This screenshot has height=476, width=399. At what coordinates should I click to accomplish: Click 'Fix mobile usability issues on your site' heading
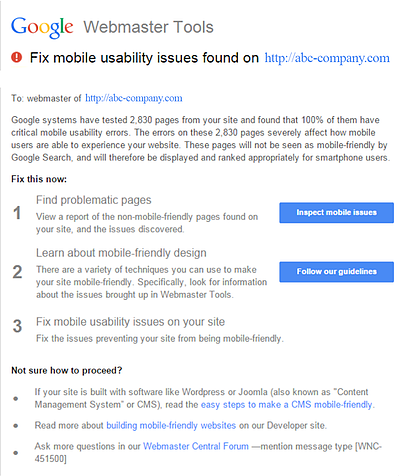click(130, 322)
